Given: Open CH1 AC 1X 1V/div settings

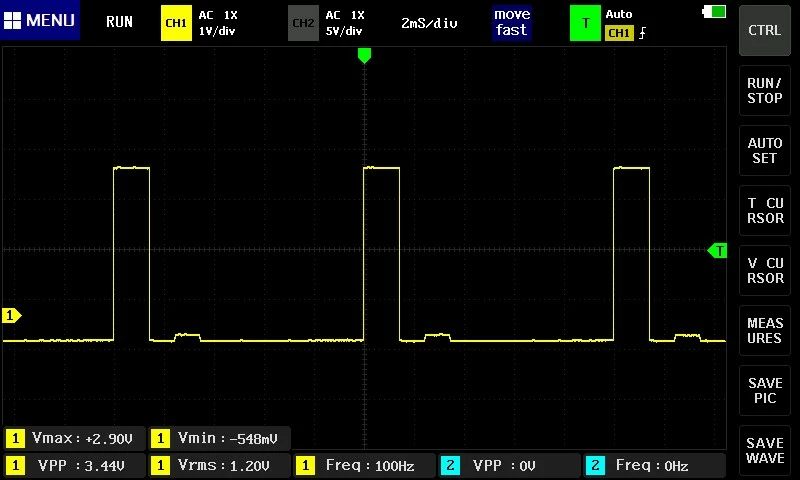Looking at the screenshot, I should point(218,23).
